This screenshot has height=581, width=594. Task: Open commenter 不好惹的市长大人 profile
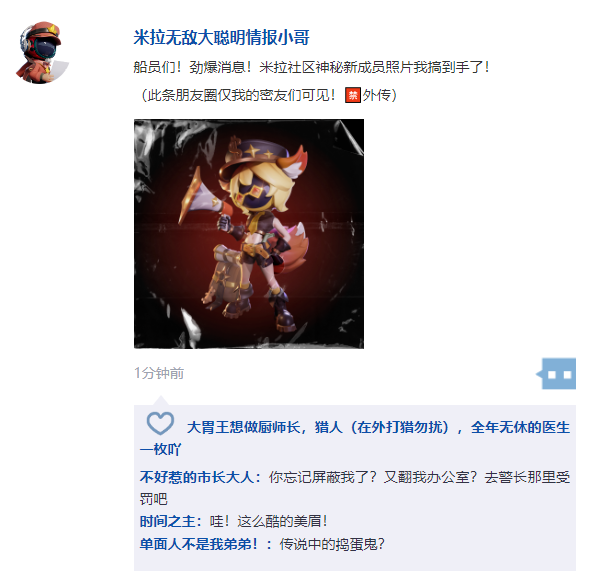point(197,477)
